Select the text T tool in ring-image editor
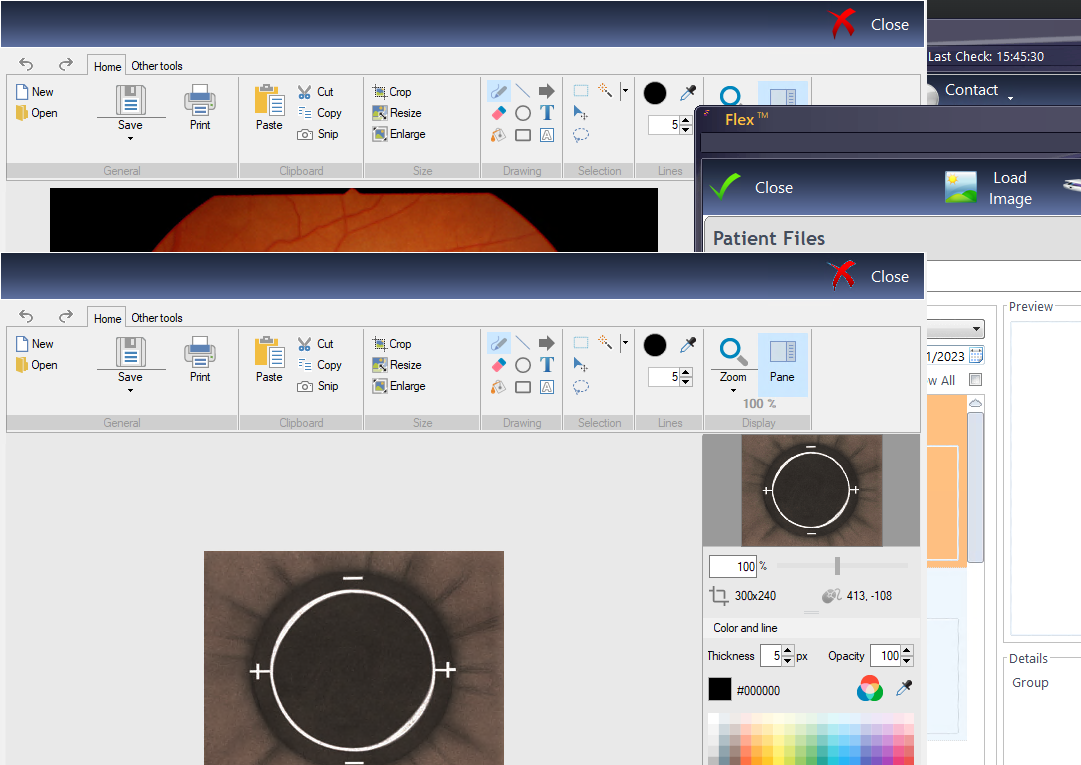This screenshot has width=1081, height=765. pos(547,365)
